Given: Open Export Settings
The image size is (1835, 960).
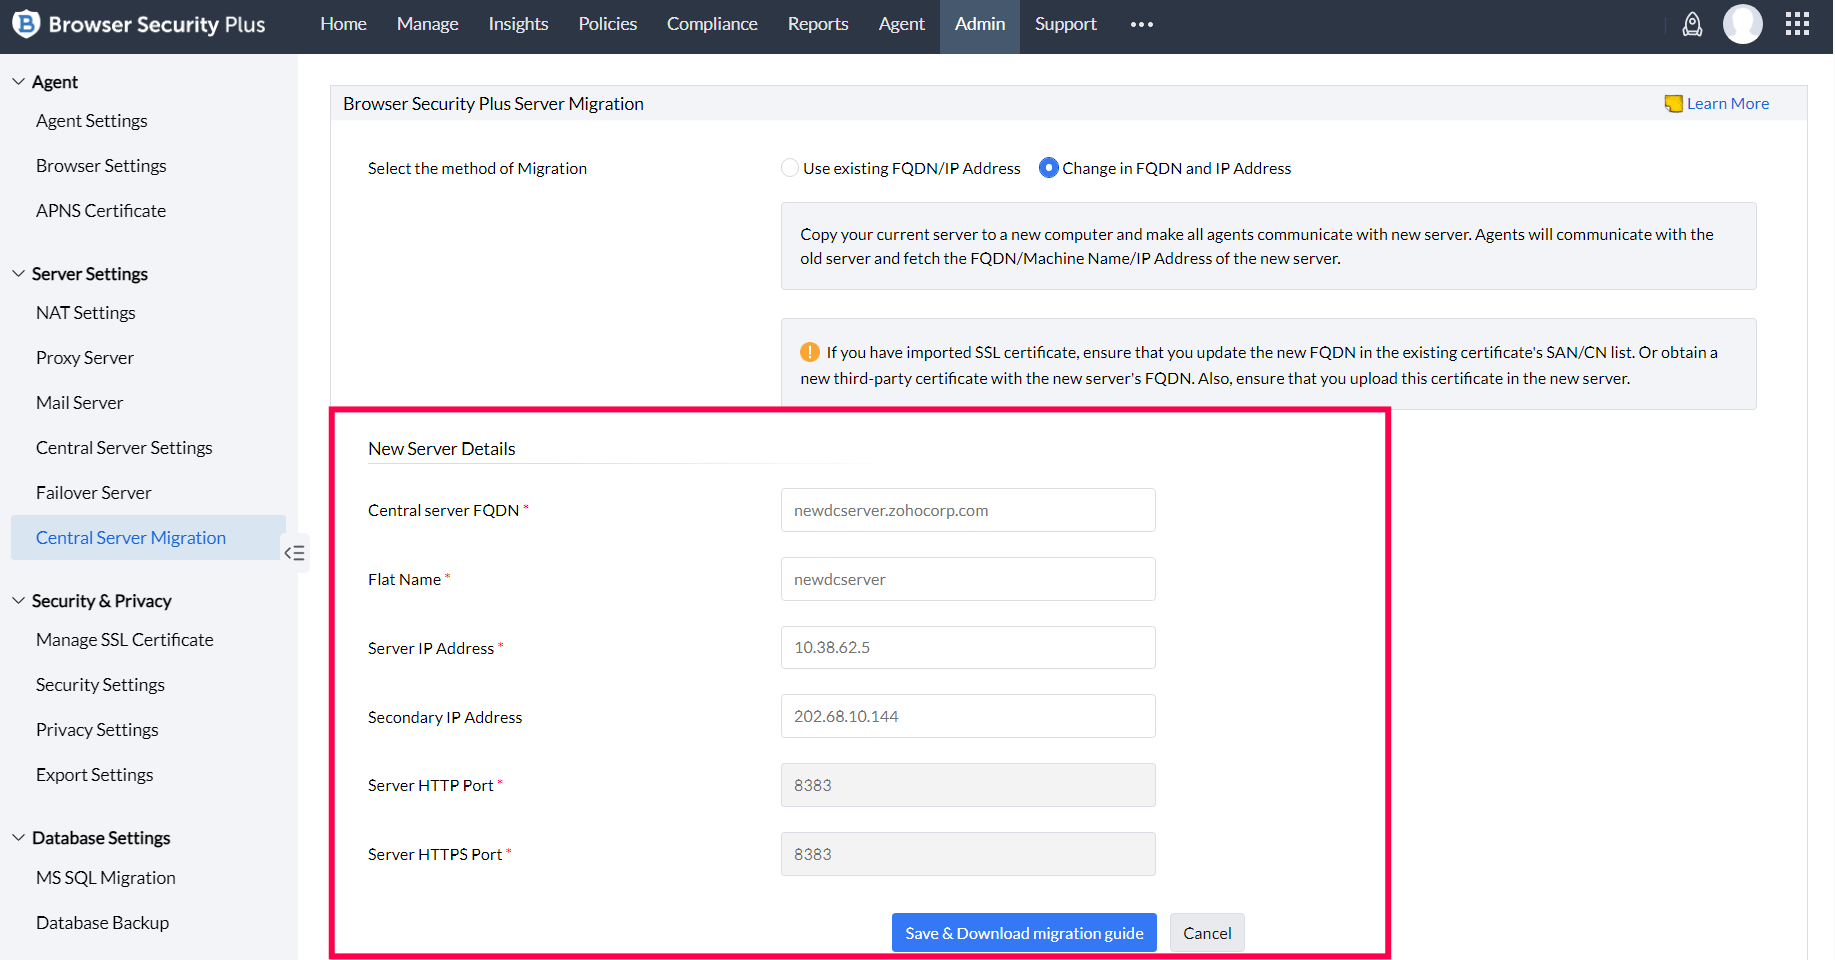Looking at the screenshot, I should click(95, 775).
